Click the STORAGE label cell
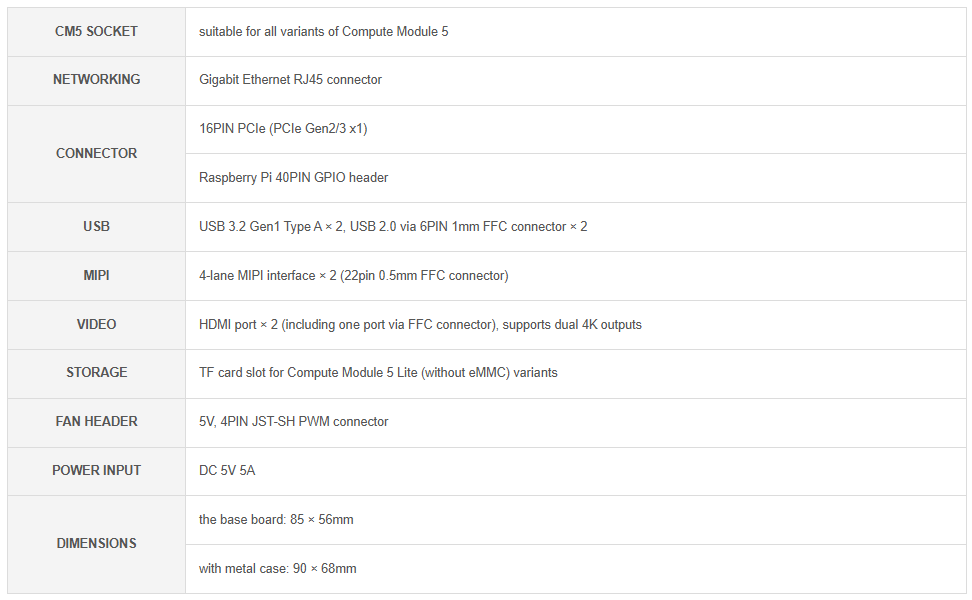This screenshot has height=600, width=972. [96, 372]
